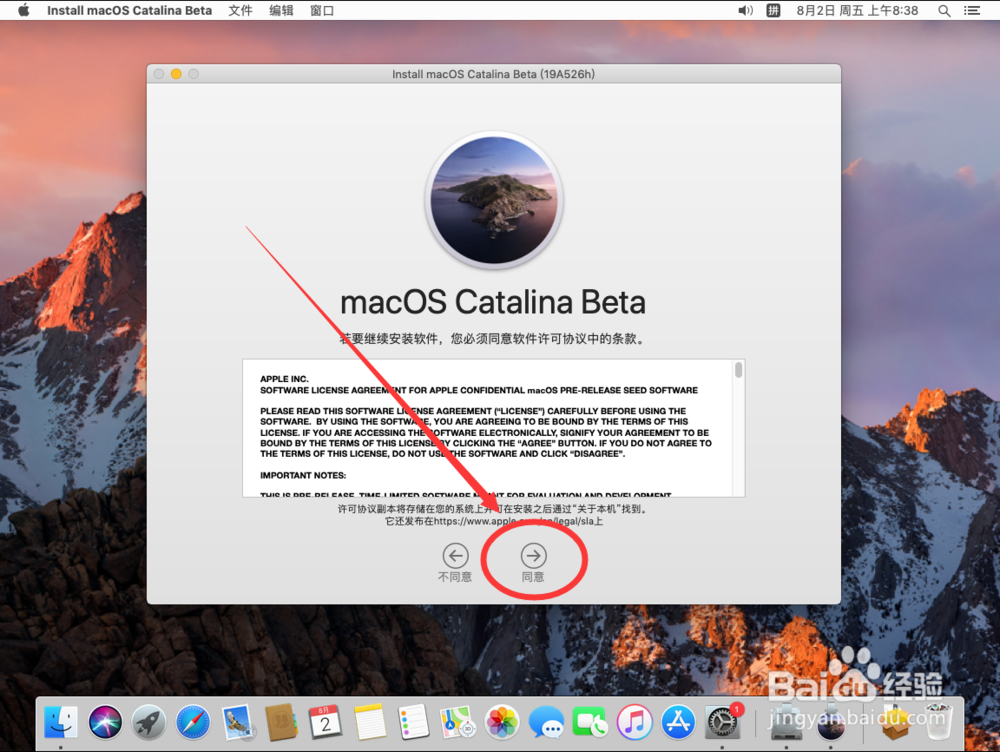Open Photos flower icon in Dock

click(502, 722)
